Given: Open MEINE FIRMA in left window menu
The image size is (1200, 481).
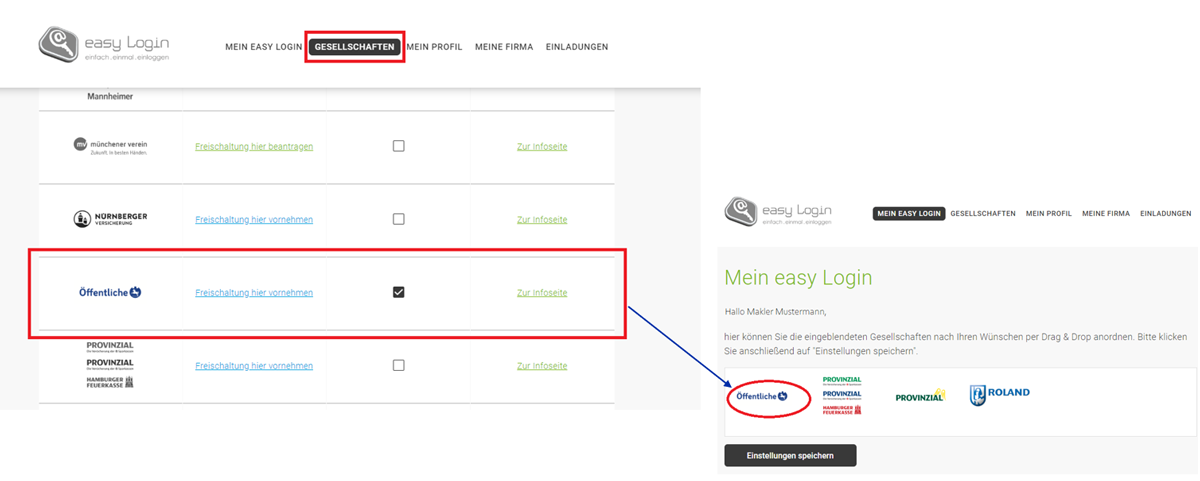Looking at the screenshot, I should (x=504, y=47).
